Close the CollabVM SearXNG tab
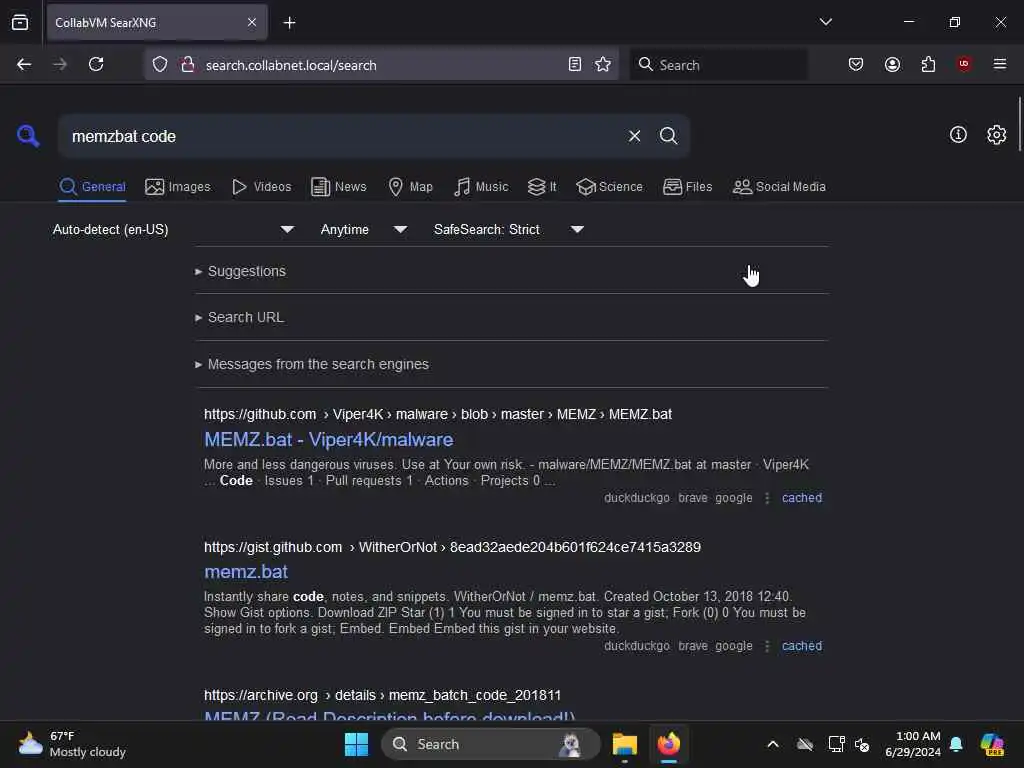Viewport: 1024px width, 768px height. 252,22
